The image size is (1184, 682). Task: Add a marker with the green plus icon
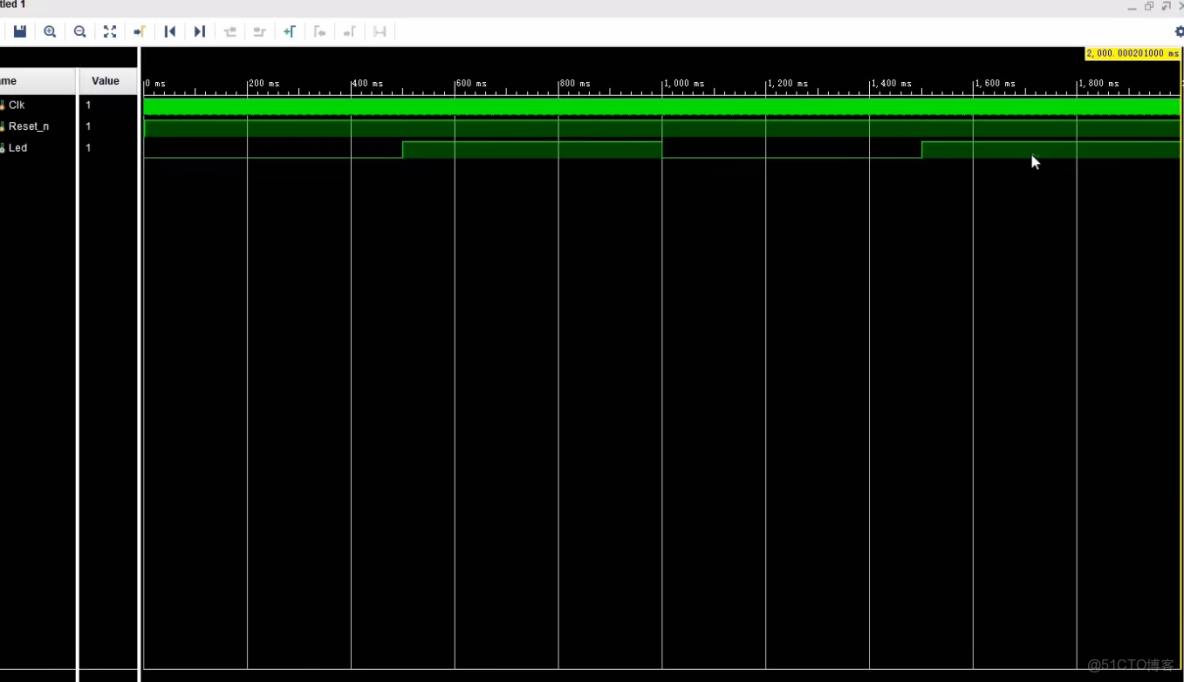289,31
